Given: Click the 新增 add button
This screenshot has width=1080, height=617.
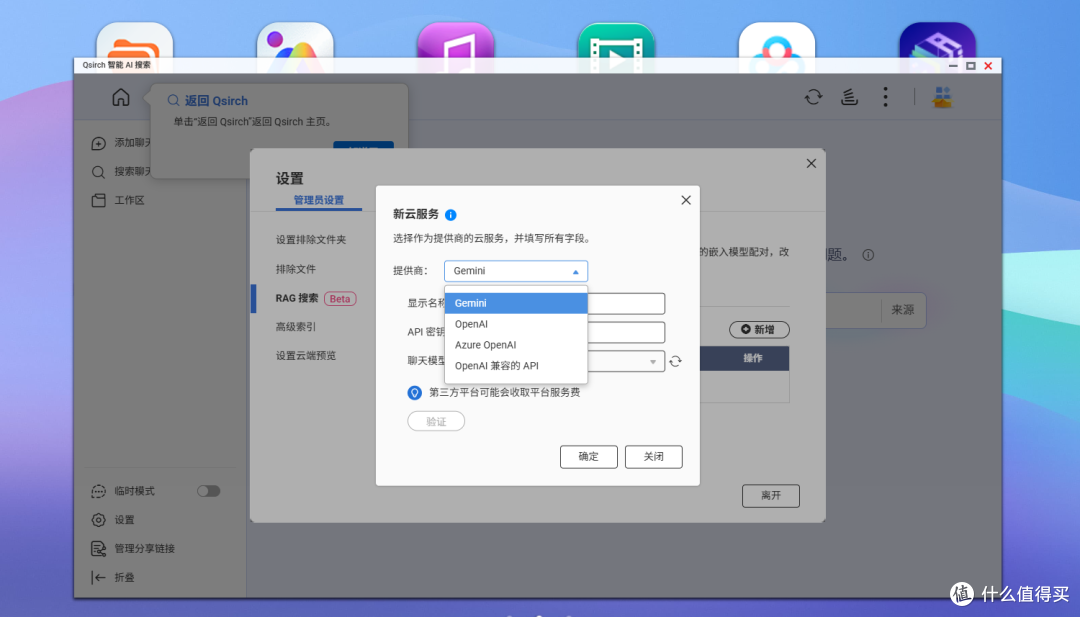Looking at the screenshot, I should (759, 330).
